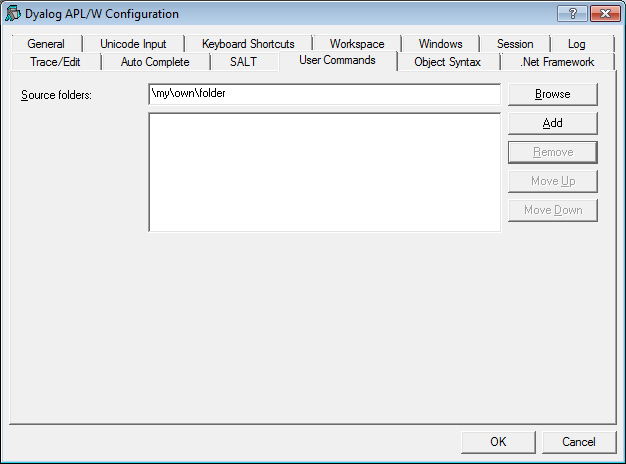Click the Dyalog APL title bar icon
626x464 pixels.
point(13,14)
